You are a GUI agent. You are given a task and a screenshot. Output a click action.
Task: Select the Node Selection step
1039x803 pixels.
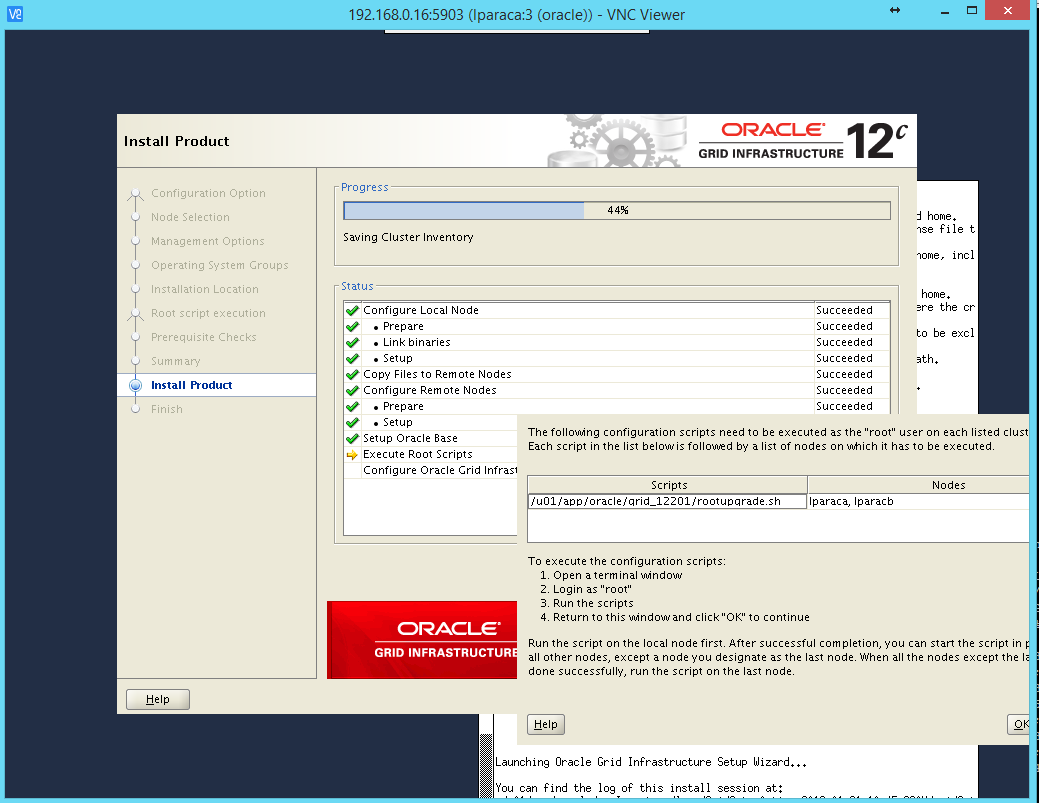(190, 217)
